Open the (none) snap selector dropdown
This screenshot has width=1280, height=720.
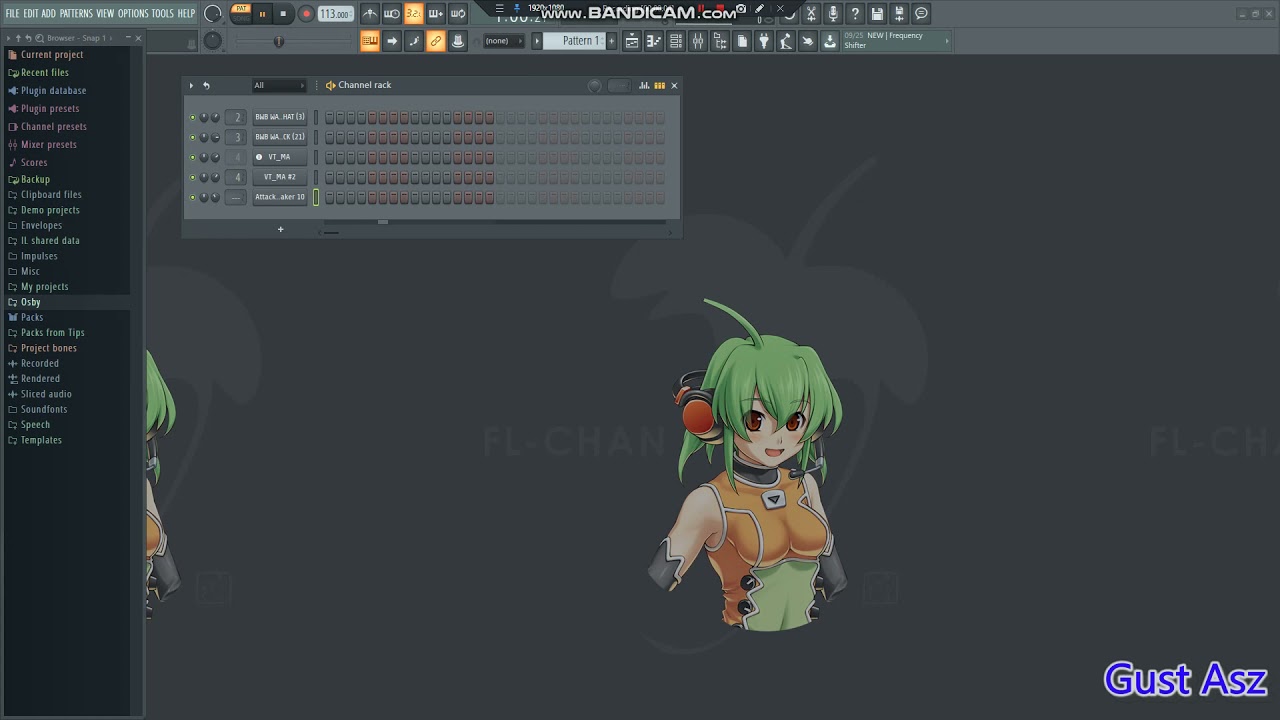[504, 41]
